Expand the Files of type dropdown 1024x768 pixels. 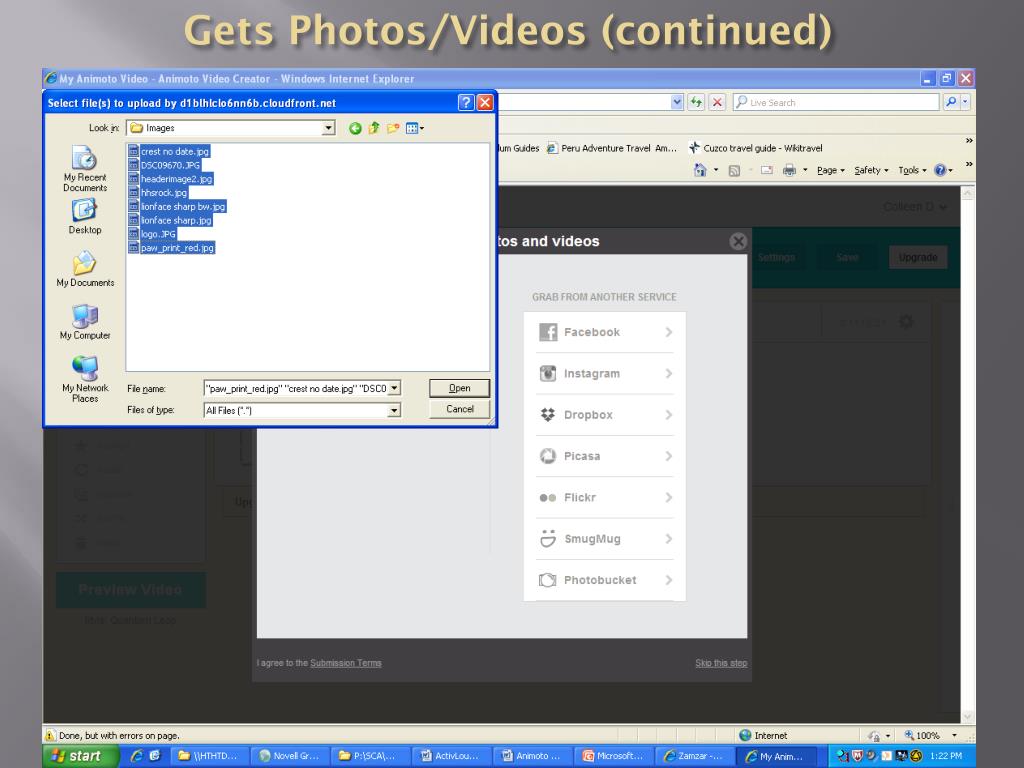(x=394, y=410)
